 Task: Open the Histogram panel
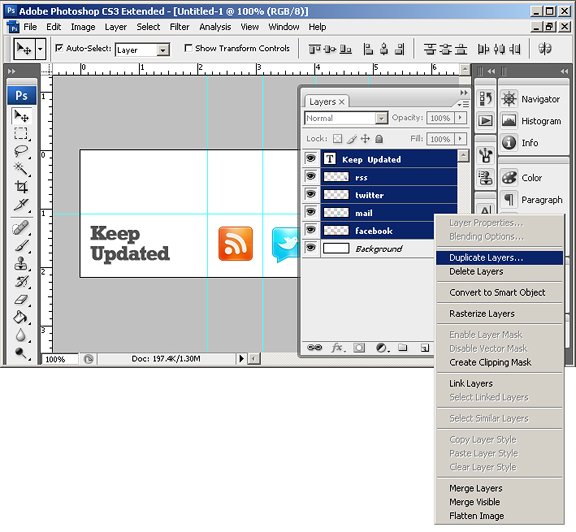pyautogui.click(x=532, y=121)
